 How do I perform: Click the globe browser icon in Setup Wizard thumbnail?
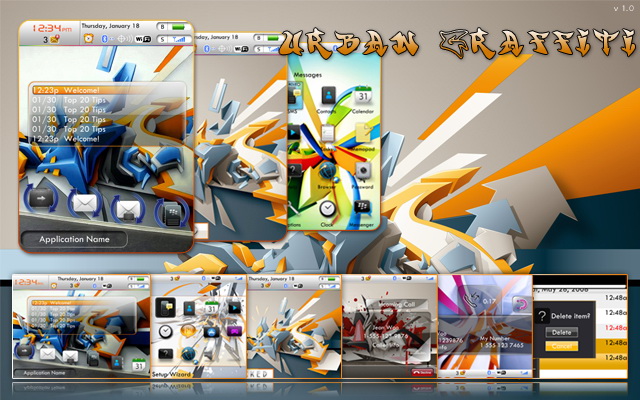188,353
